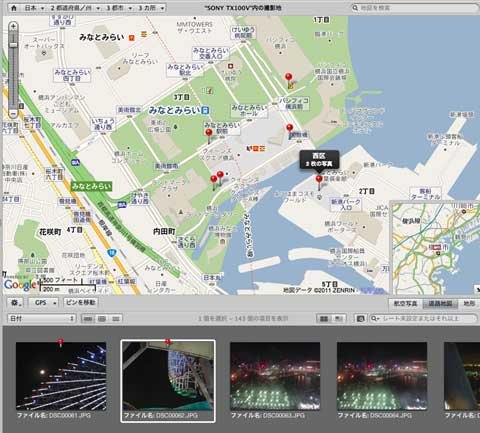Image resolution: width=480 pixels, height=433 pixels.
Task: Switch browser to filmstrip view
Action: click(88, 319)
